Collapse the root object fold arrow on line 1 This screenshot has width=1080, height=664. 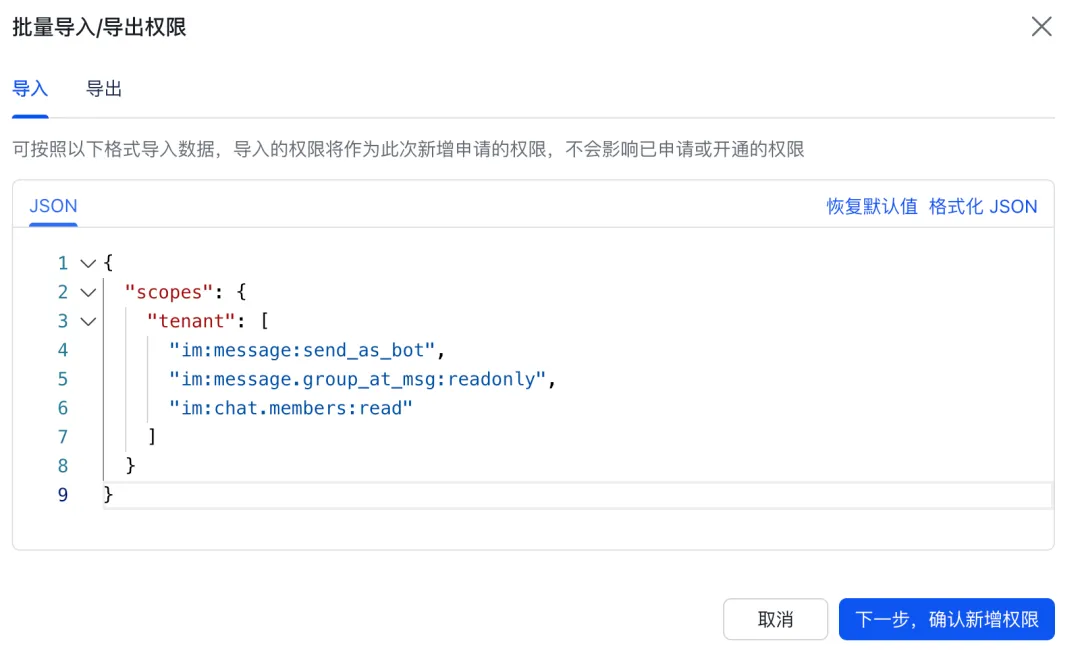click(x=87, y=263)
